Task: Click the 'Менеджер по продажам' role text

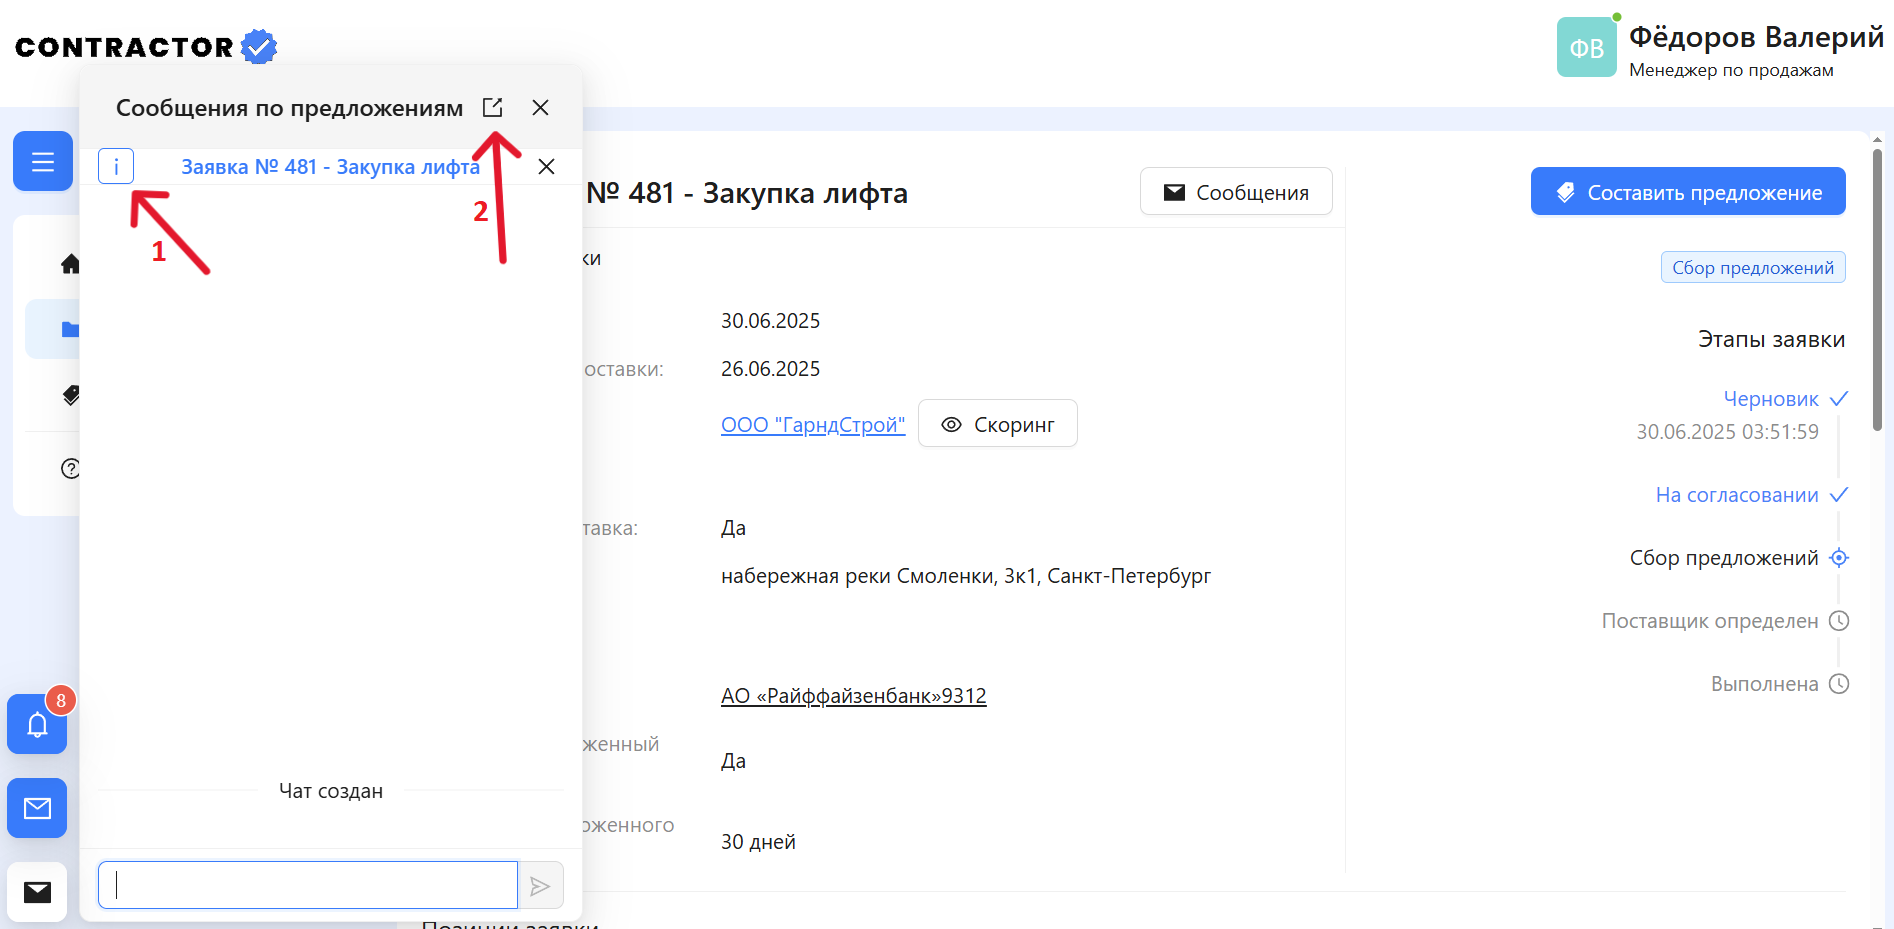Action: pos(1731,70)
